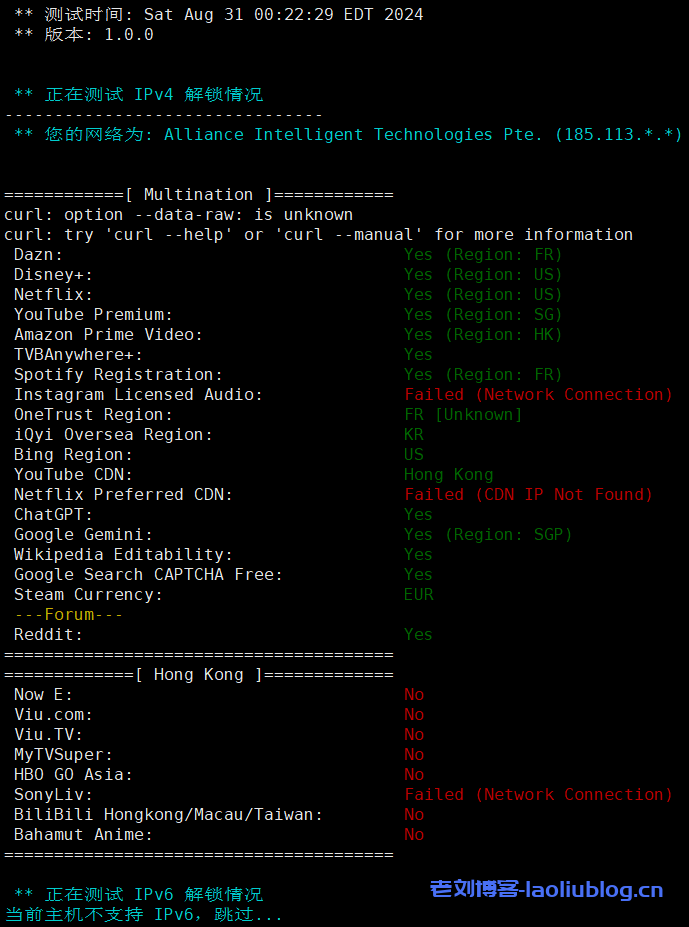Click the Disney+ service label
This screenshot has width=689, height=927.
53,274
